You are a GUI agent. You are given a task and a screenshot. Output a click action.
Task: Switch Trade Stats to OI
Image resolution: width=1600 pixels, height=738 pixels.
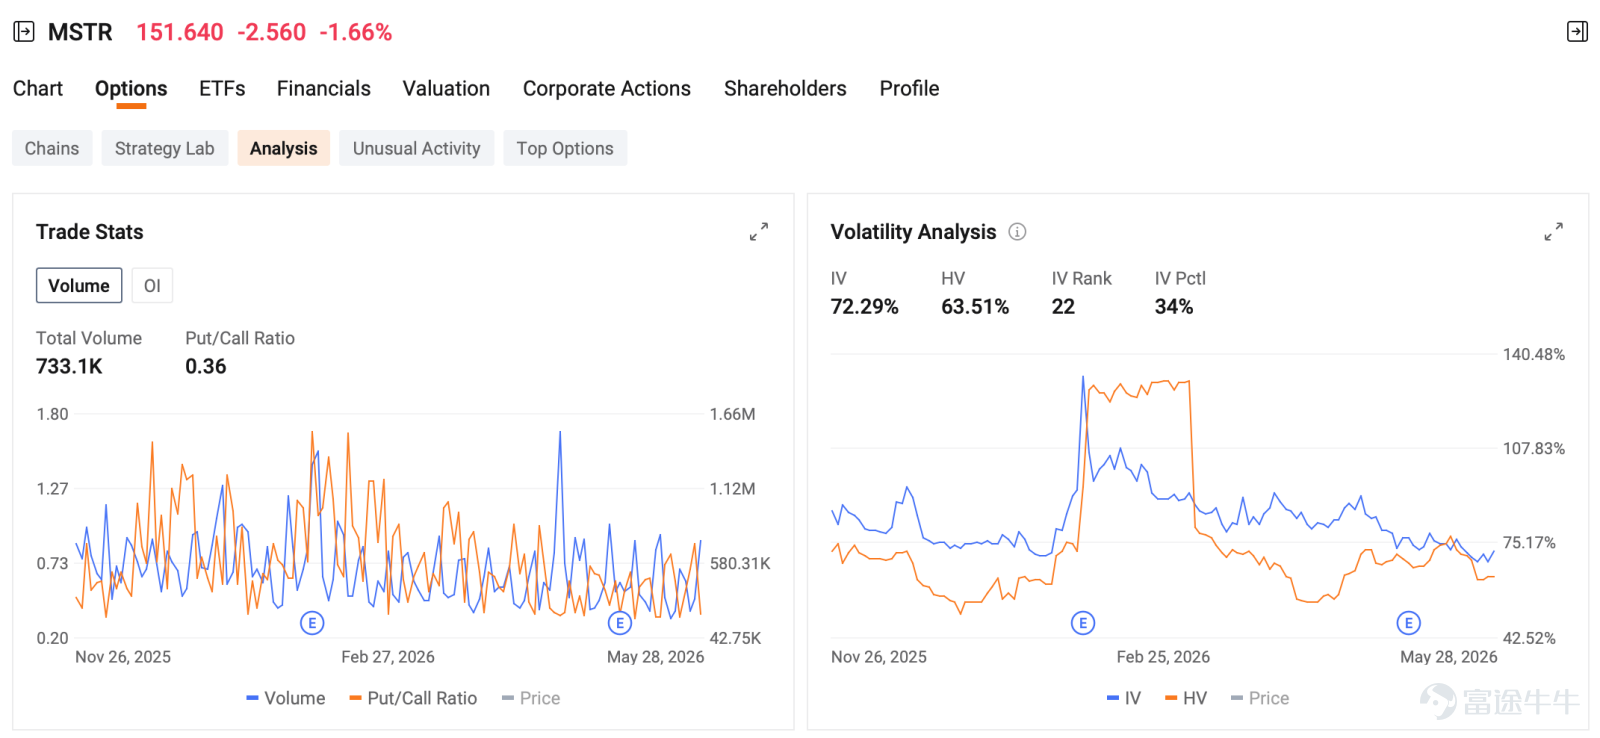click(x=152, y=285)
